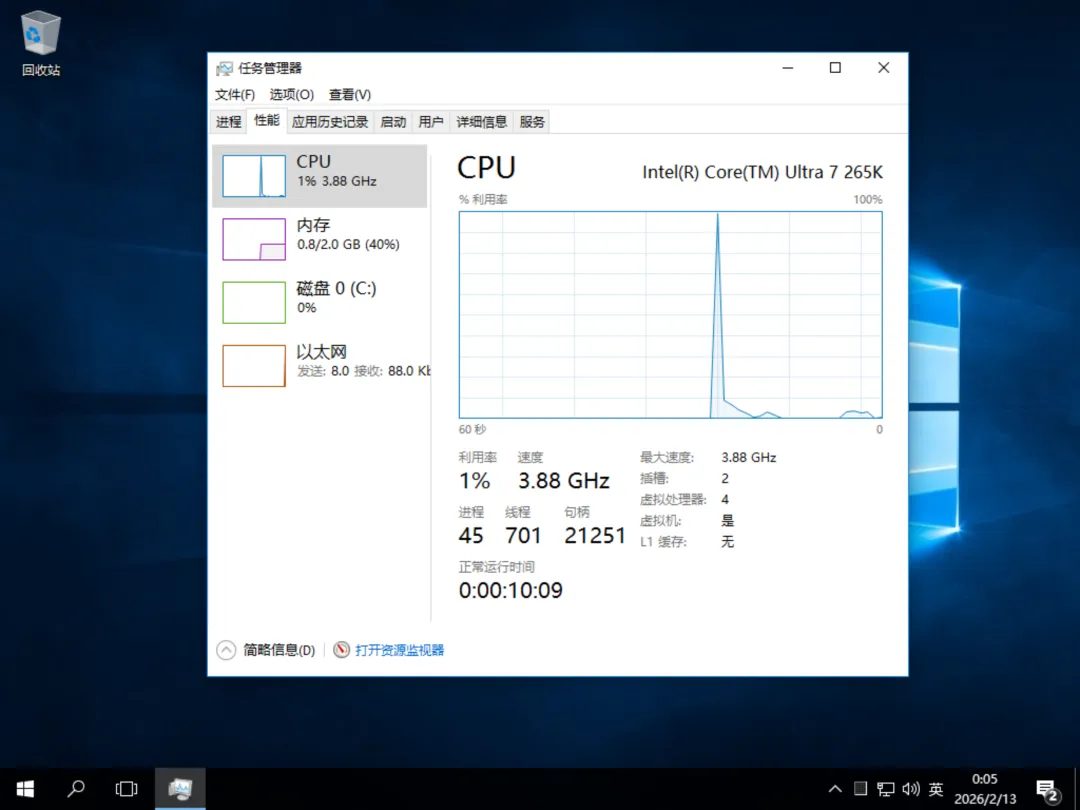The height and width of the screenshot is (810, 1080).
Task: Click the processor name Intel(R) Core(TM) Ultra 7 265K
Action: click(762, 172)
